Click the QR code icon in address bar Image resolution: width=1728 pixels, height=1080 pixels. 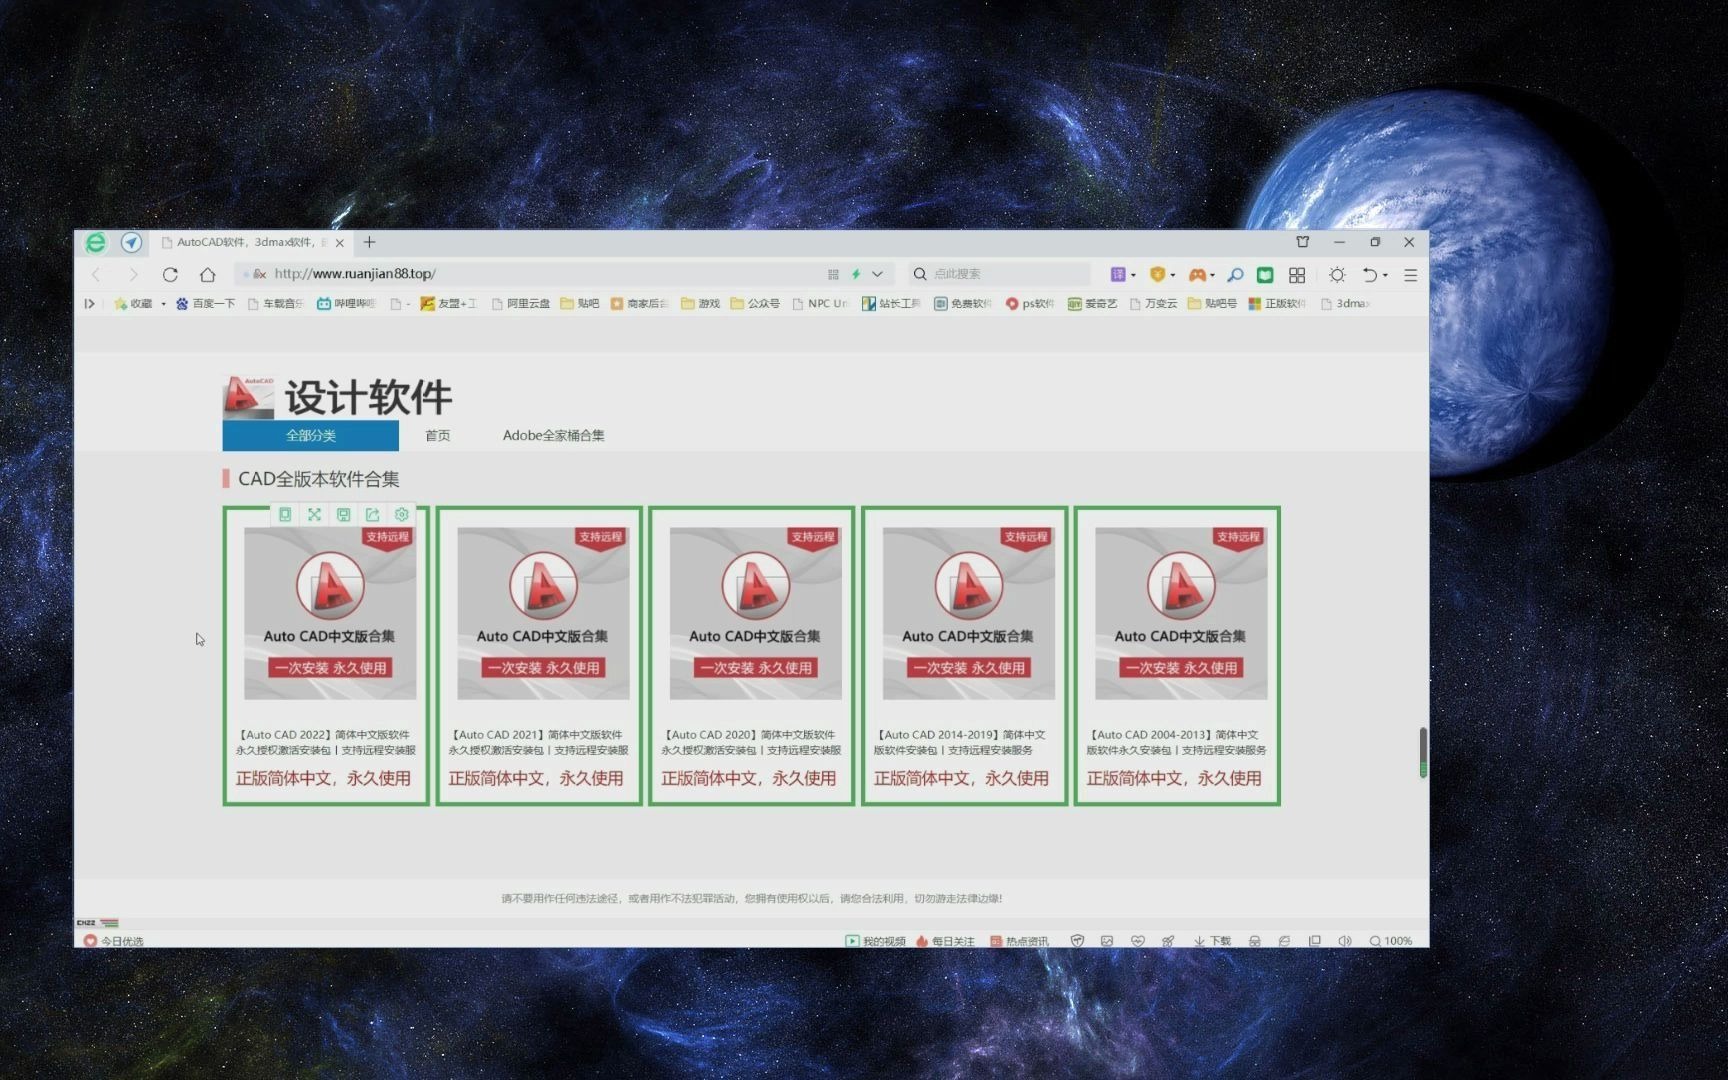(833, 274)
